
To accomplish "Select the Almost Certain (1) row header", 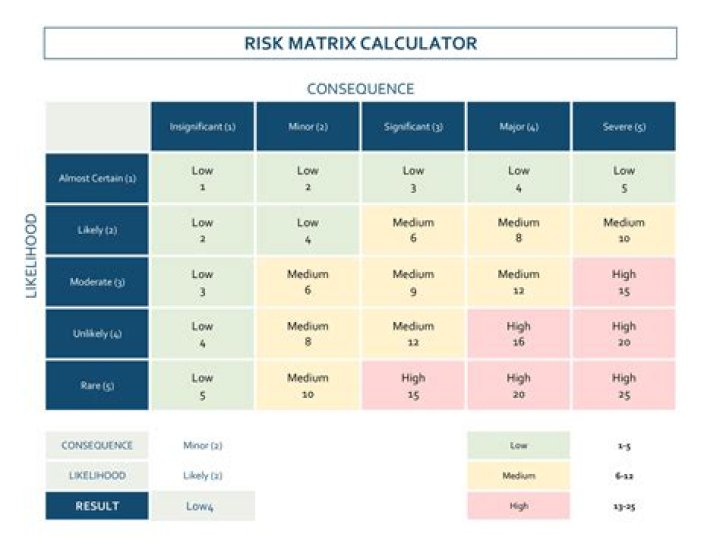I will coord(97,179).
